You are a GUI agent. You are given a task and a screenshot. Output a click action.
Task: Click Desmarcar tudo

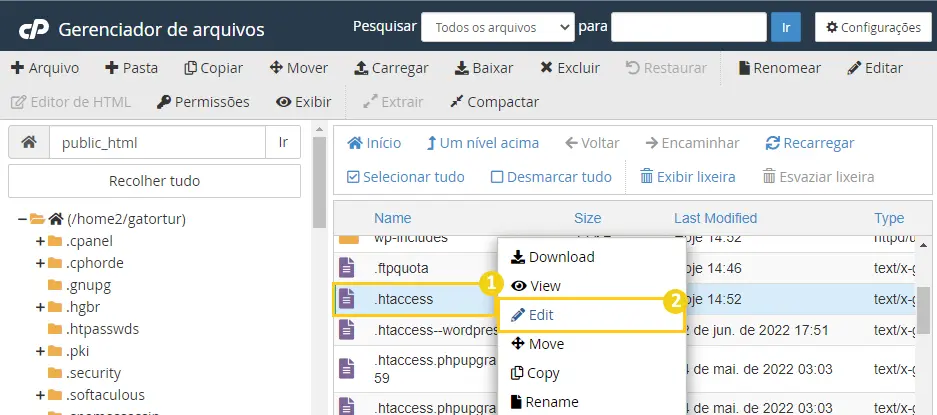pos(551,177)
